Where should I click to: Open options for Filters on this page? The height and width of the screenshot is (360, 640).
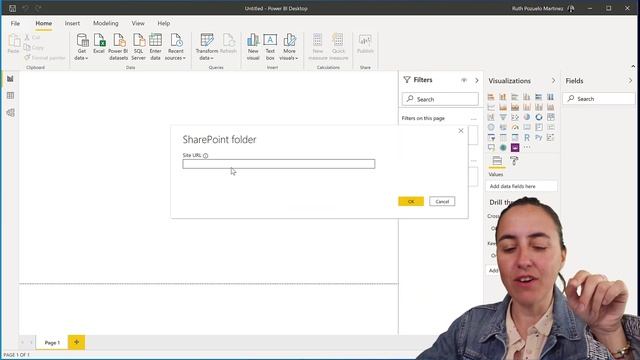[473, 118]
